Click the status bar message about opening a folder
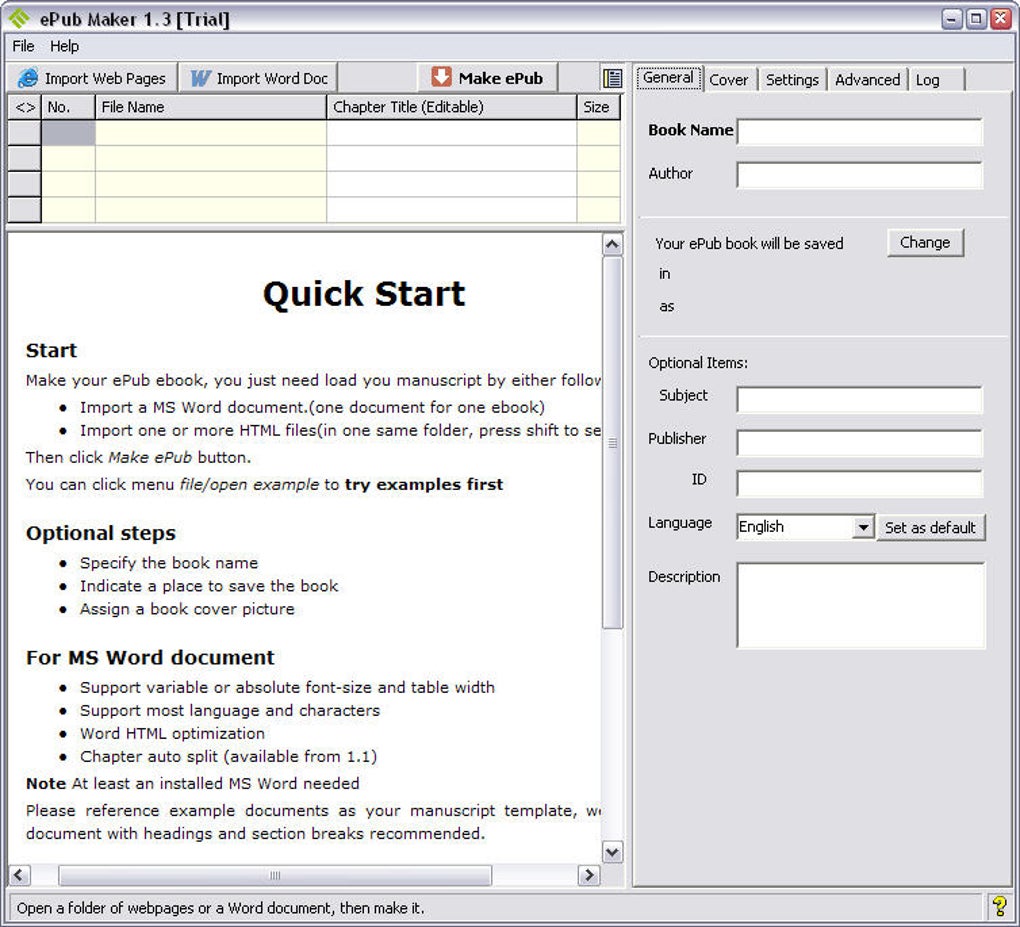 (x=221, y=907)
